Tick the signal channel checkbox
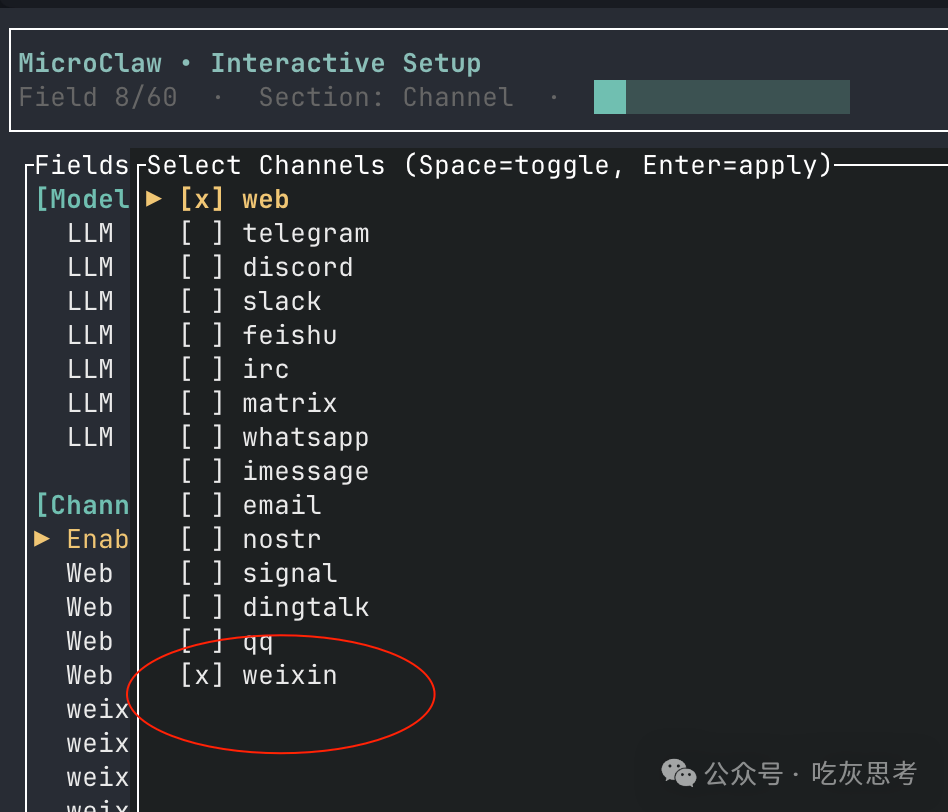 pos(202,573)
